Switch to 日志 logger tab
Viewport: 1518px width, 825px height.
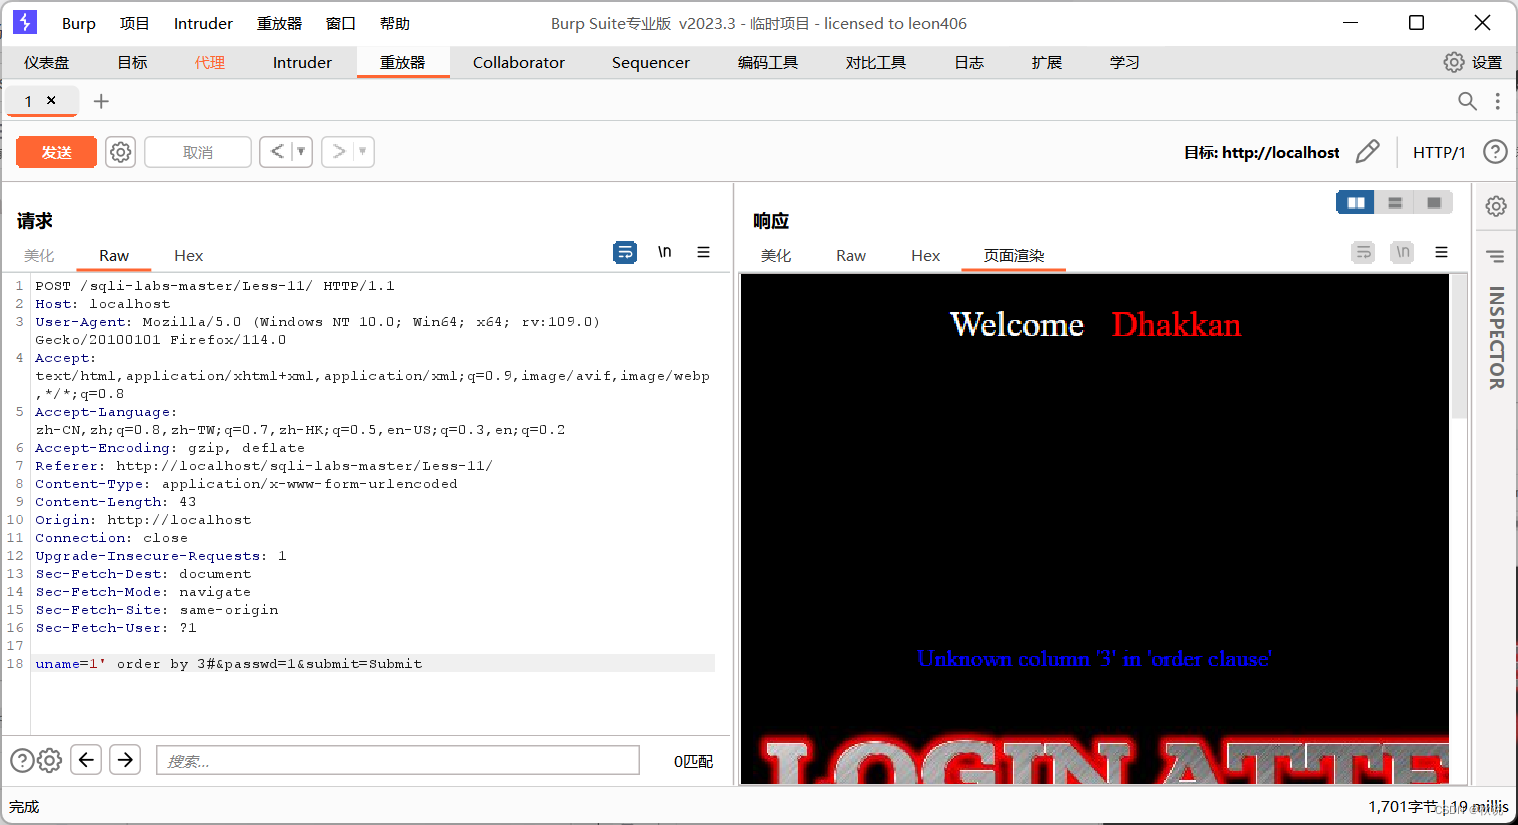(969, 62)
